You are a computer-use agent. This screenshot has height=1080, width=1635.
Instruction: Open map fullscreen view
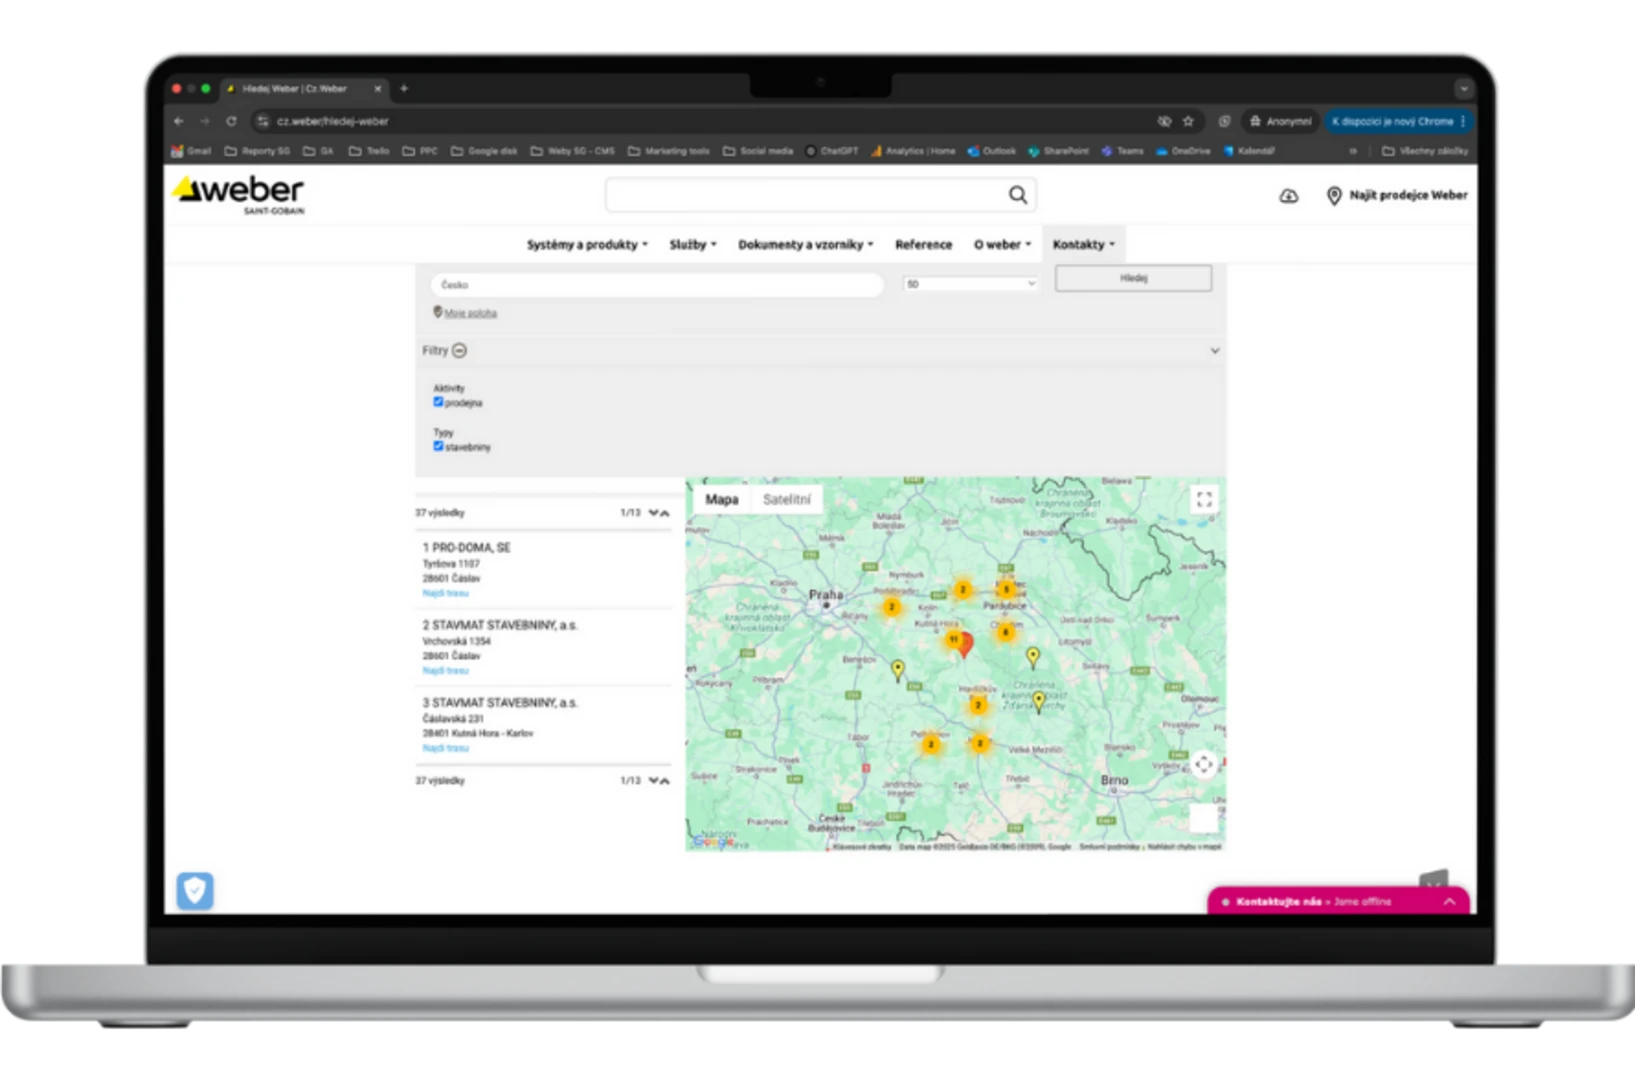[1204, 499]
